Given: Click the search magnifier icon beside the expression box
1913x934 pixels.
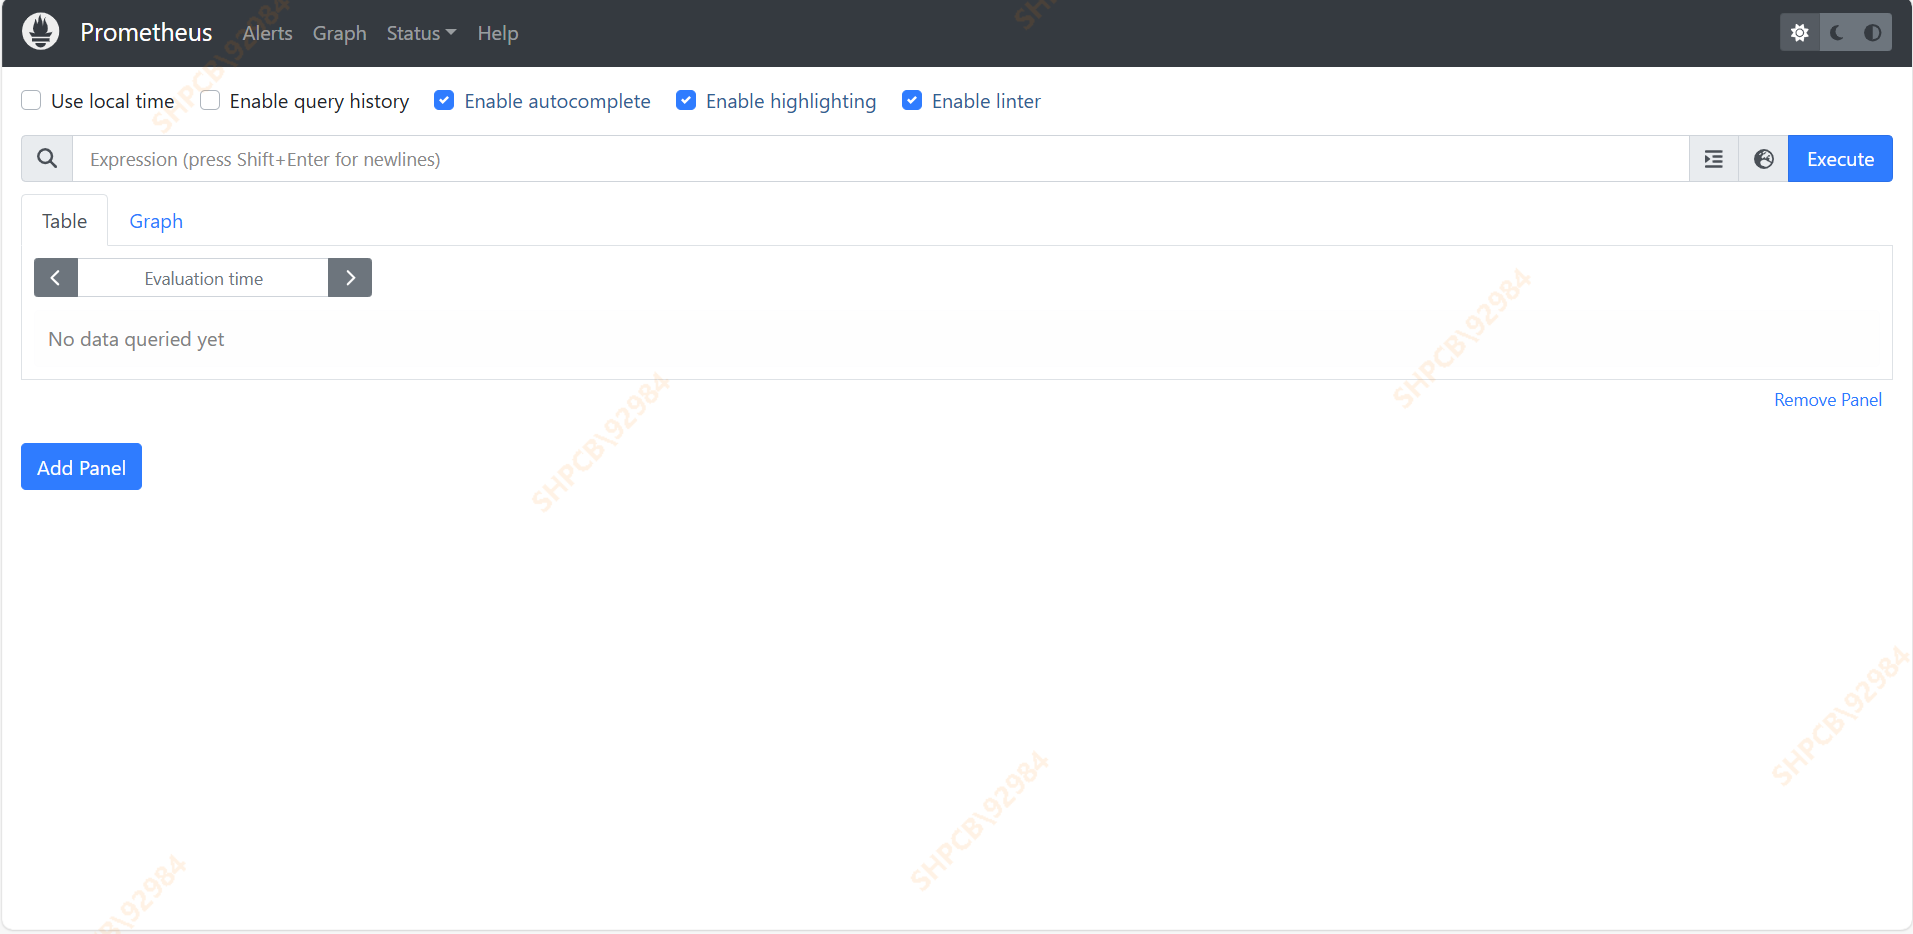Looking at the screenshot, I should coord(47,159).
